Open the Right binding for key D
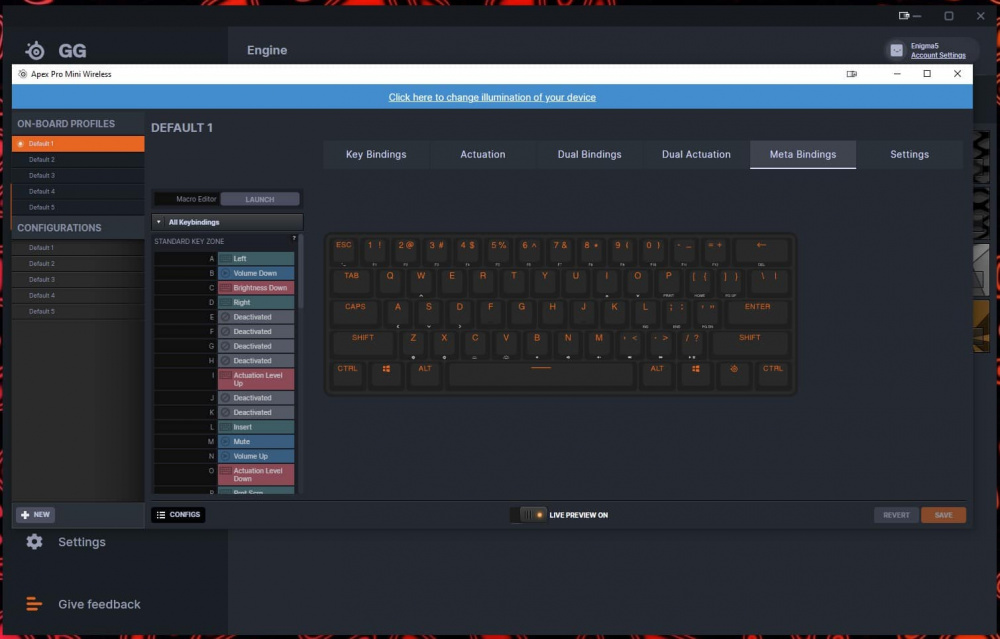The height and width of the screenshot is (639, 1000). [x=256, y=302]
